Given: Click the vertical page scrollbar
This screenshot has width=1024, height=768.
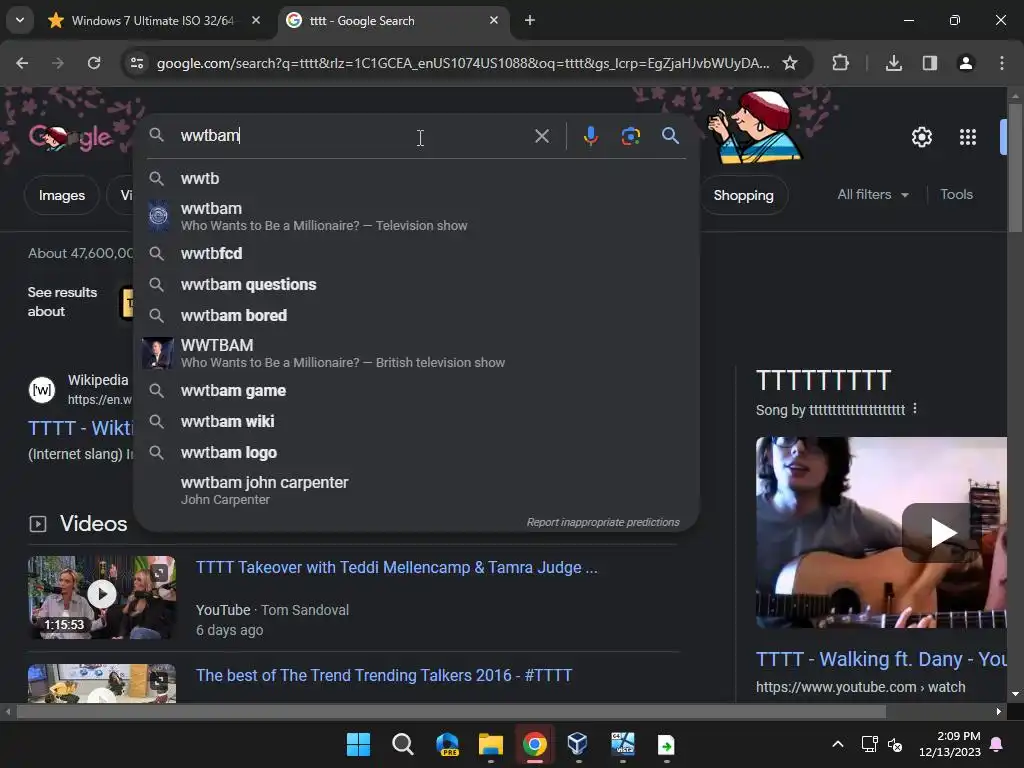Looking at the screenshot, I should coord(1015,167).
